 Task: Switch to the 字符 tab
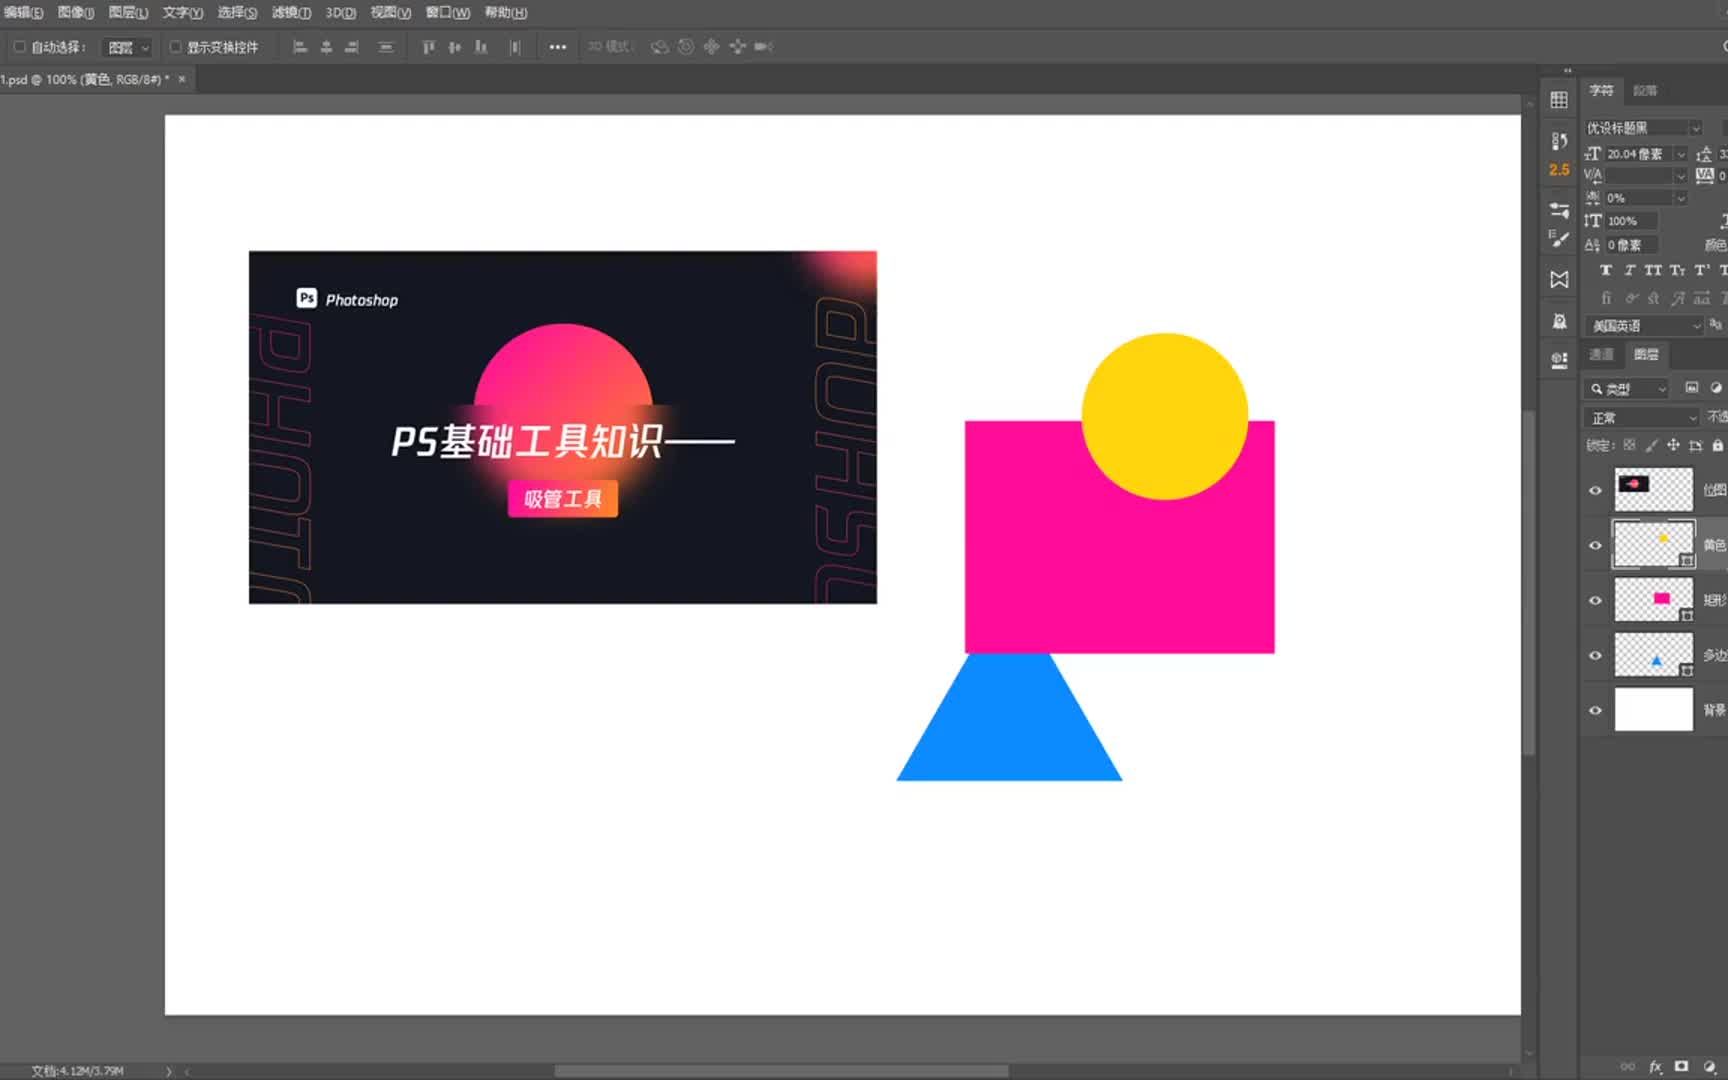point(1602,91)
